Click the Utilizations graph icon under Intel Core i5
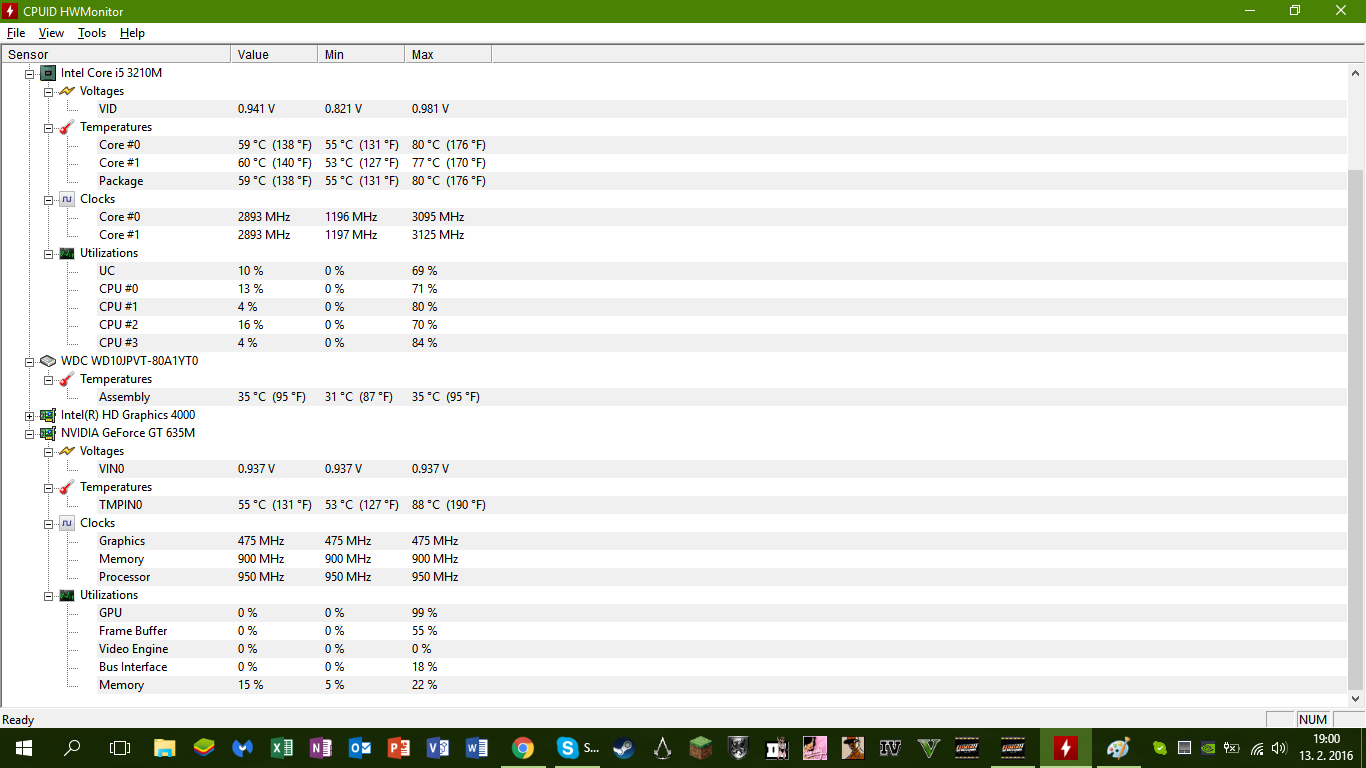This screenshot has height=768, width=1366. 67,253
